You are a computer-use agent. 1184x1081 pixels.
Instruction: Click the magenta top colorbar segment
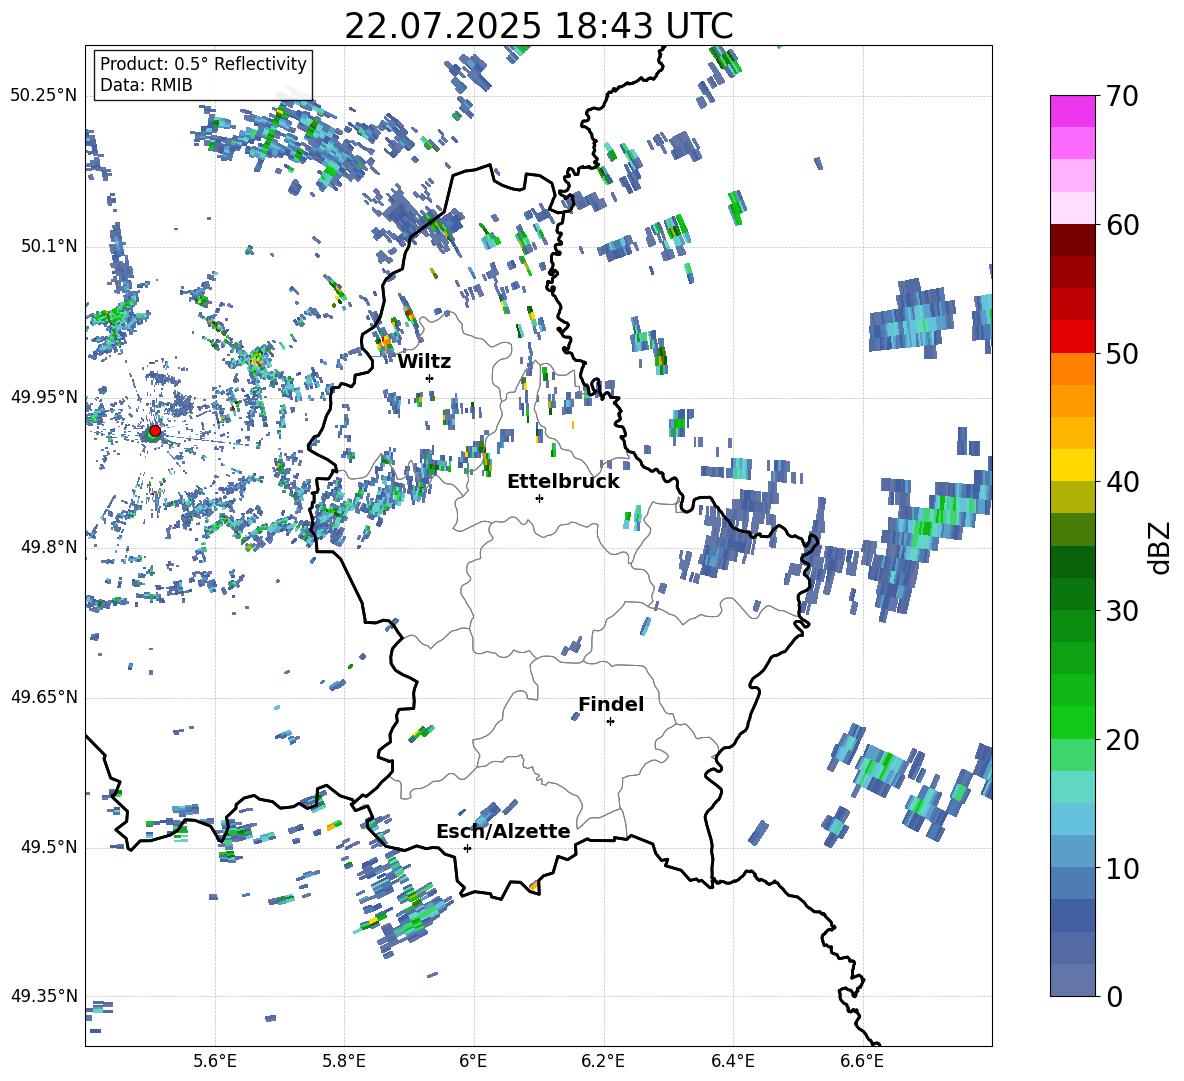pos(1072,112)
